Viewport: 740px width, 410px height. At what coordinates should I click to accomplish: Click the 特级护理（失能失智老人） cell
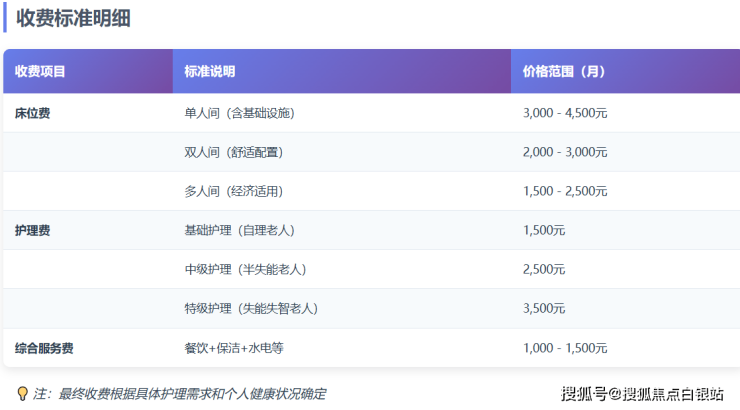pos(251,308)
